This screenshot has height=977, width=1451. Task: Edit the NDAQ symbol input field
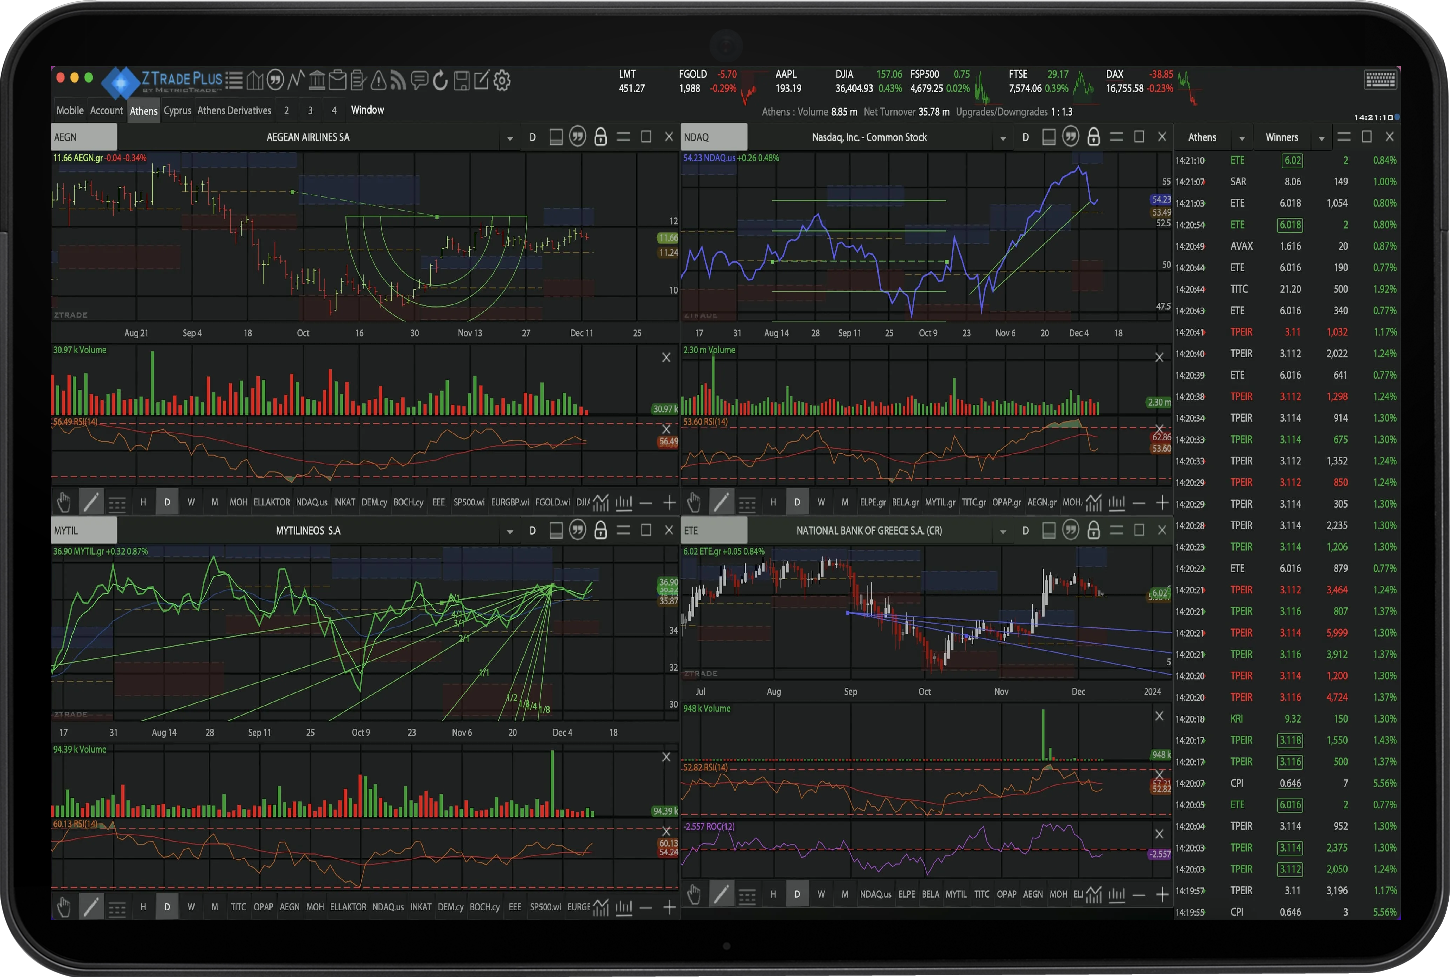pyautogui.click(x=714, y=137)
